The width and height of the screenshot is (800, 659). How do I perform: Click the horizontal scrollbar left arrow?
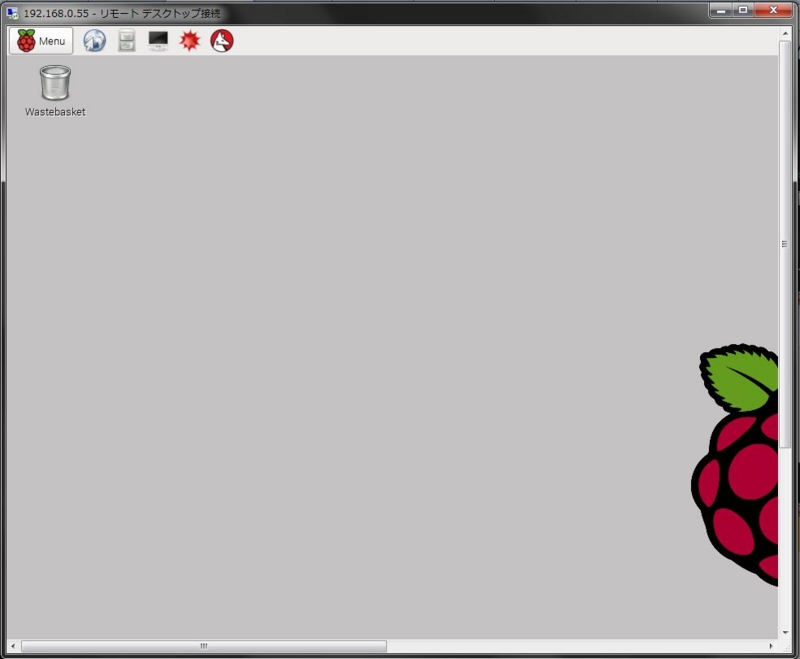coord(13,646)
